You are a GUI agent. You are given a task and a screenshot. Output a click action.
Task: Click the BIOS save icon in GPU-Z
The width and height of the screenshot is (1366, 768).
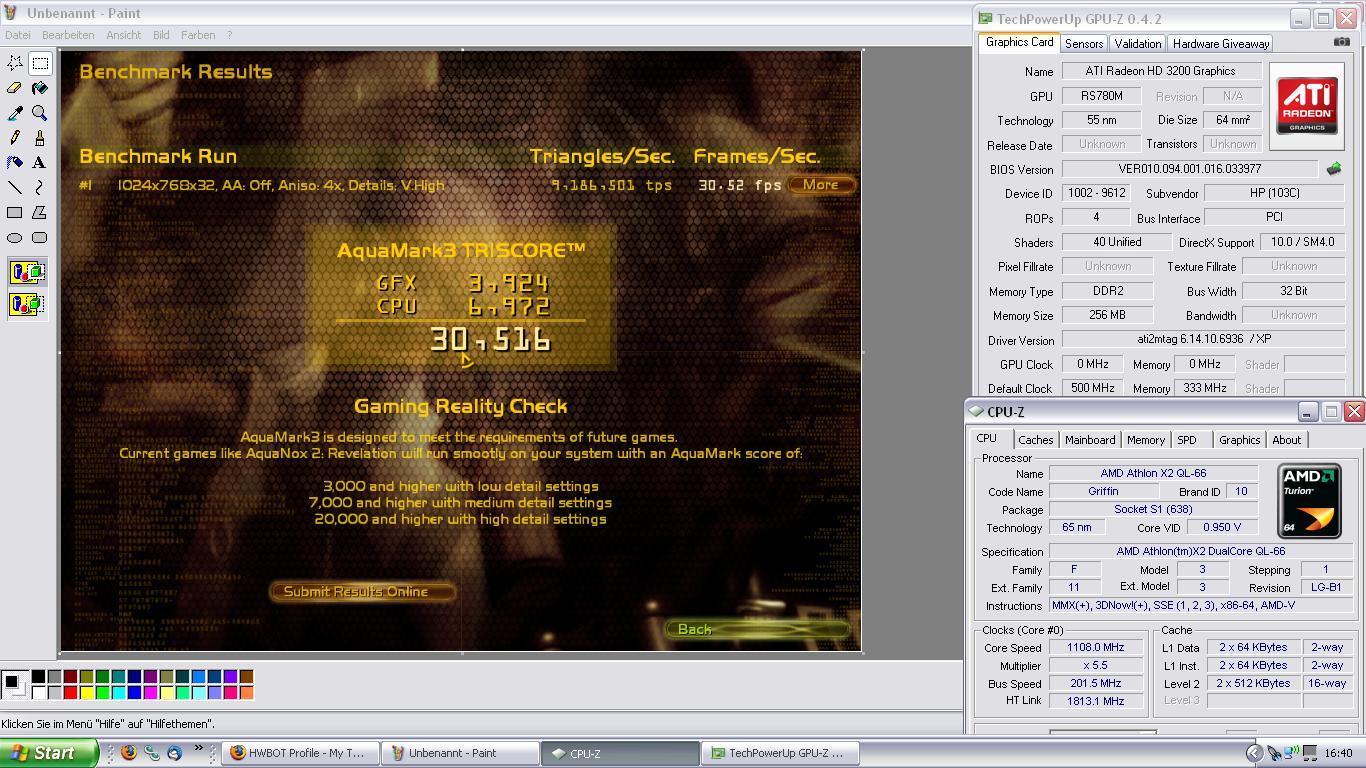[x=1333, y=169]
